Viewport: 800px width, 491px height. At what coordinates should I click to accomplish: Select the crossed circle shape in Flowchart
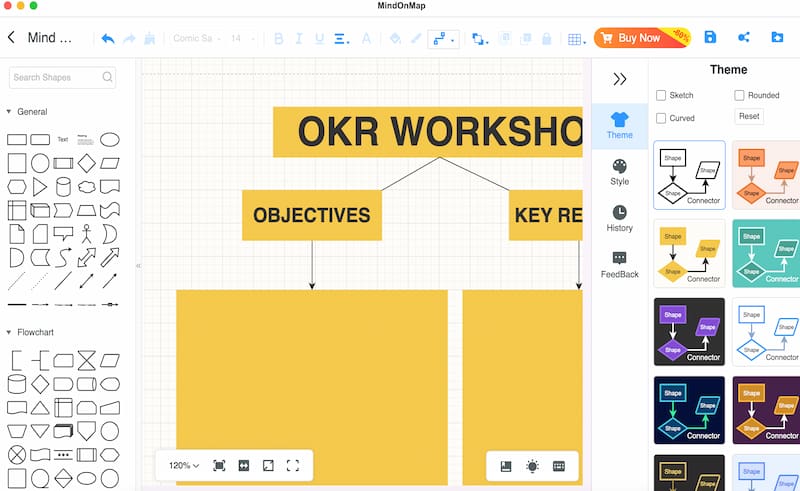17,454
